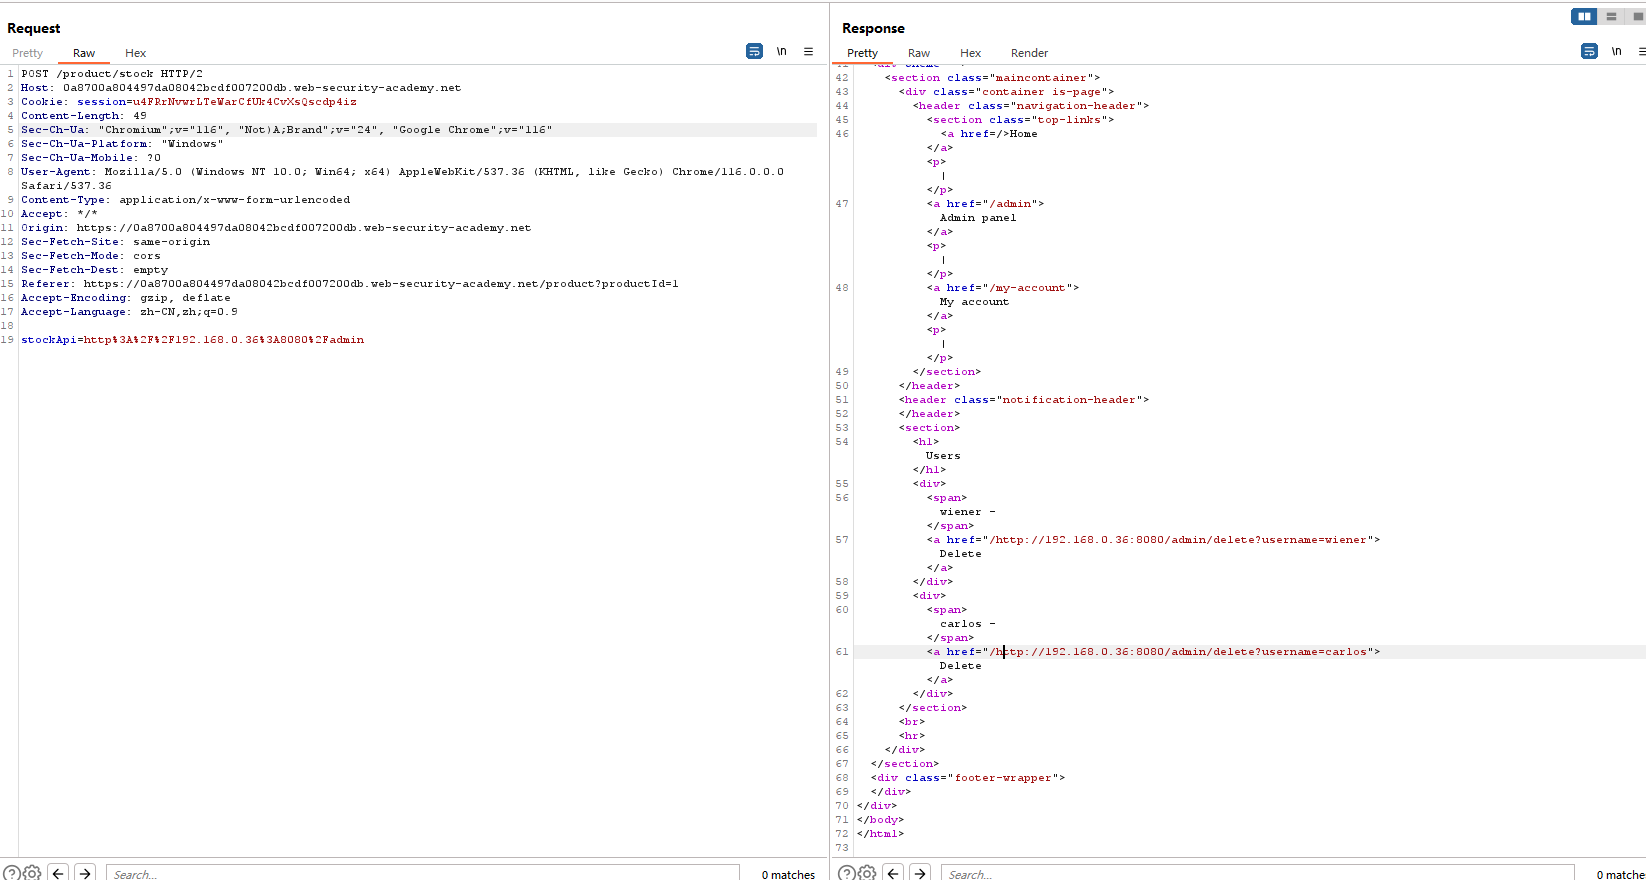Click the delete?username=carlos href line
Screen dimensions: 1646x880
click(1153, 652)
